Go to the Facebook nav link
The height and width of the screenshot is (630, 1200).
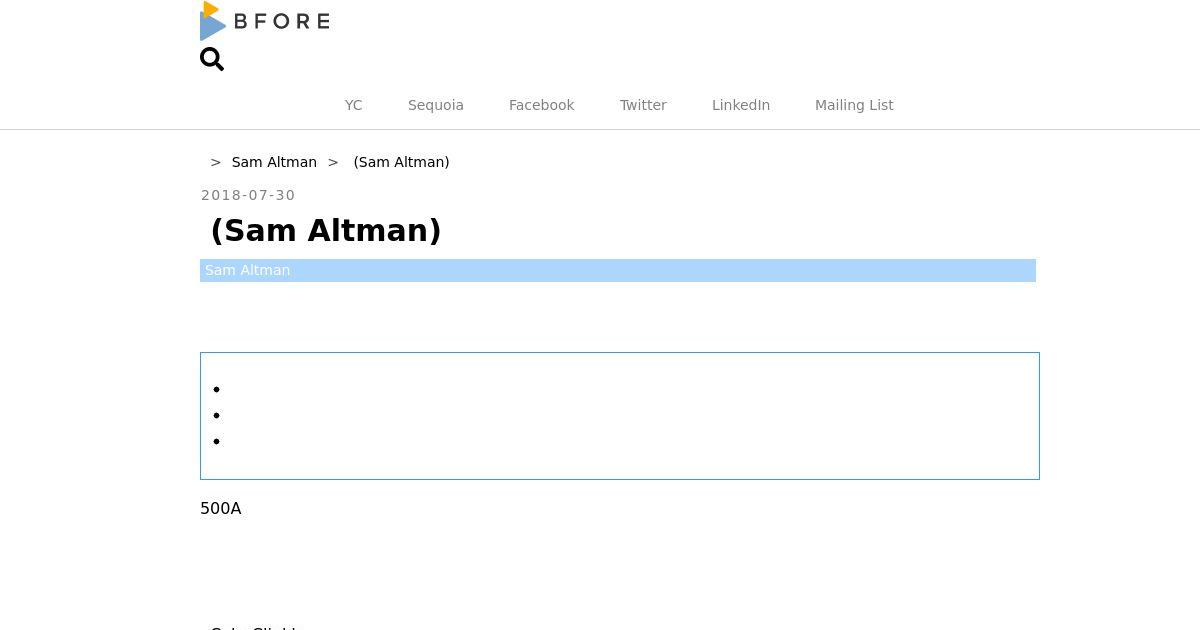click(x=541, y=105)
